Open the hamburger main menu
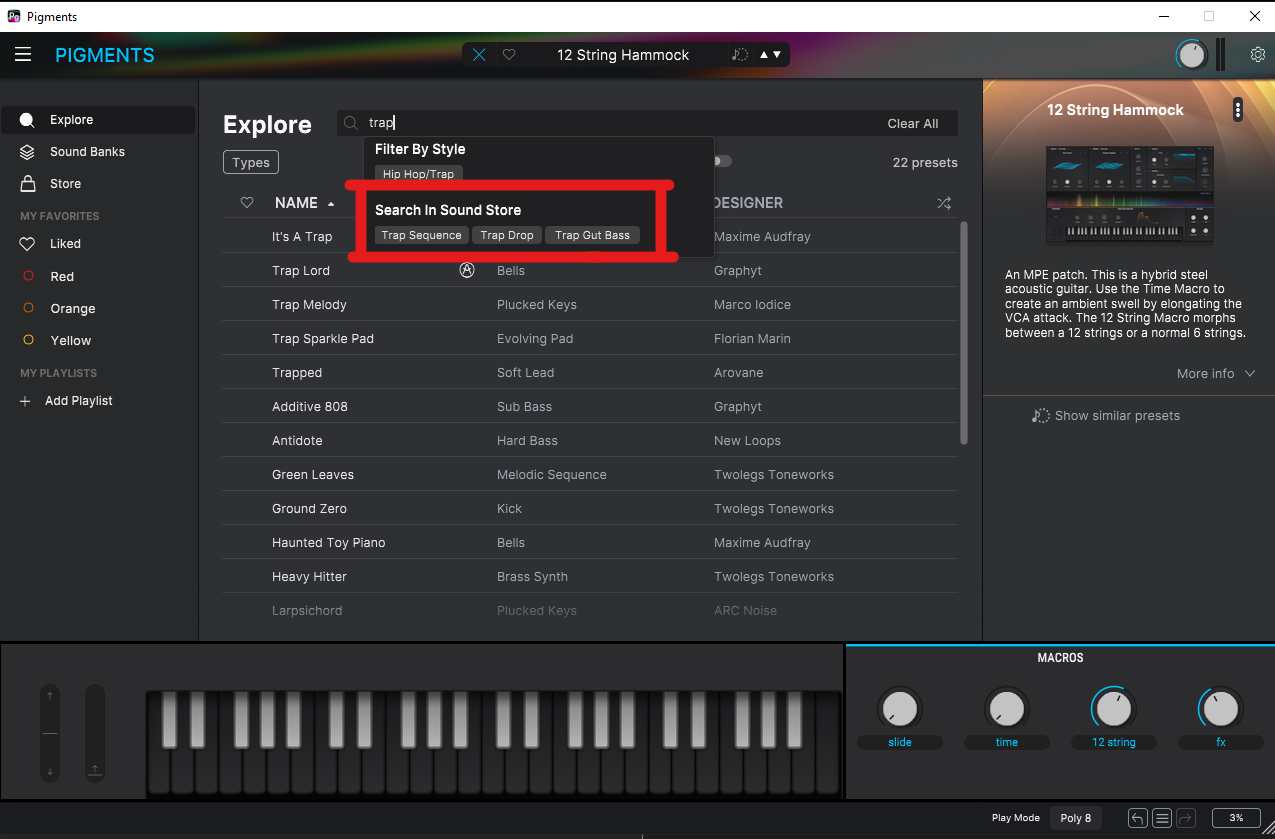Viewport: 1275px width, 839px height. tap(23, 55)
